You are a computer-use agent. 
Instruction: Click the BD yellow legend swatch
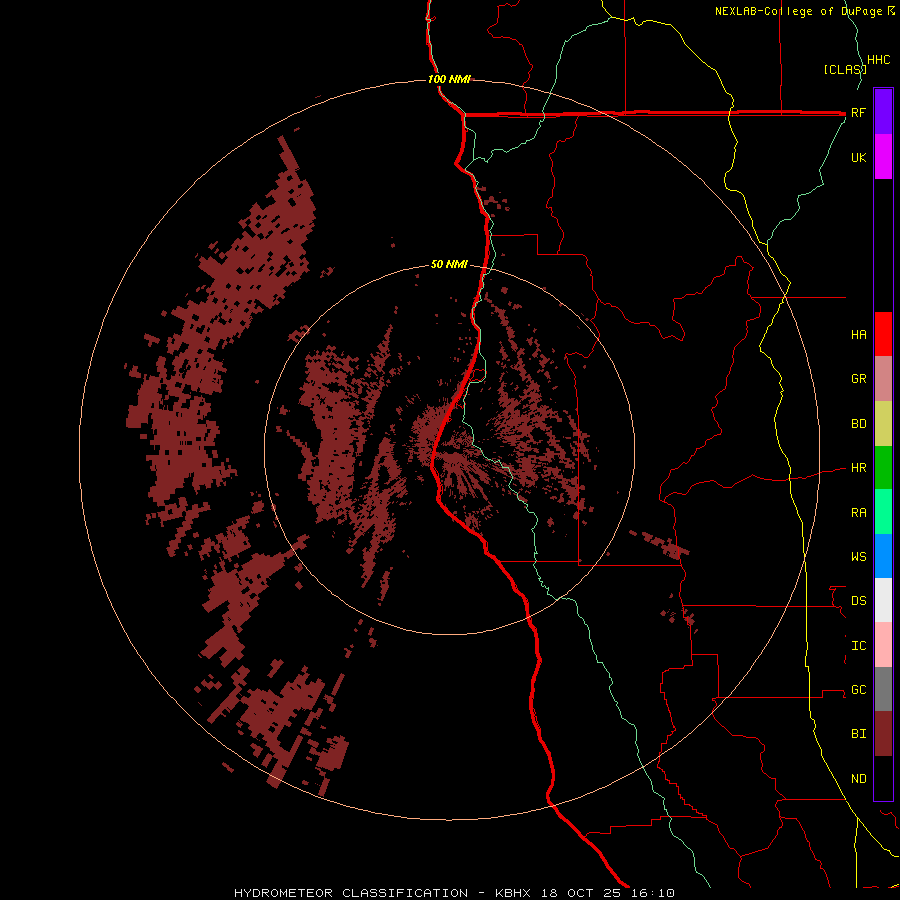click(x=883, y=424)
